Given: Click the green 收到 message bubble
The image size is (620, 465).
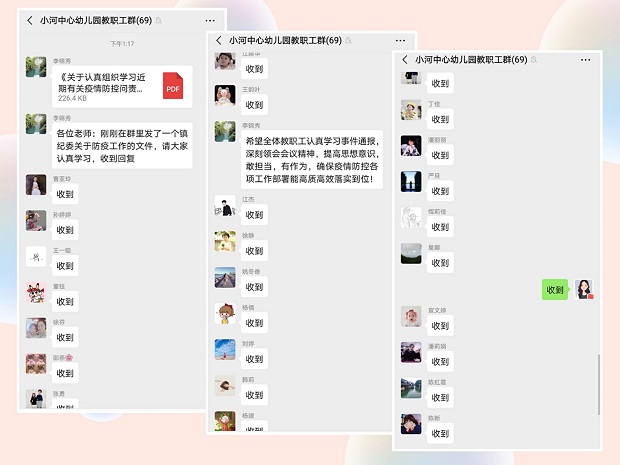Looking at the screenshot, I should point(555,290).
